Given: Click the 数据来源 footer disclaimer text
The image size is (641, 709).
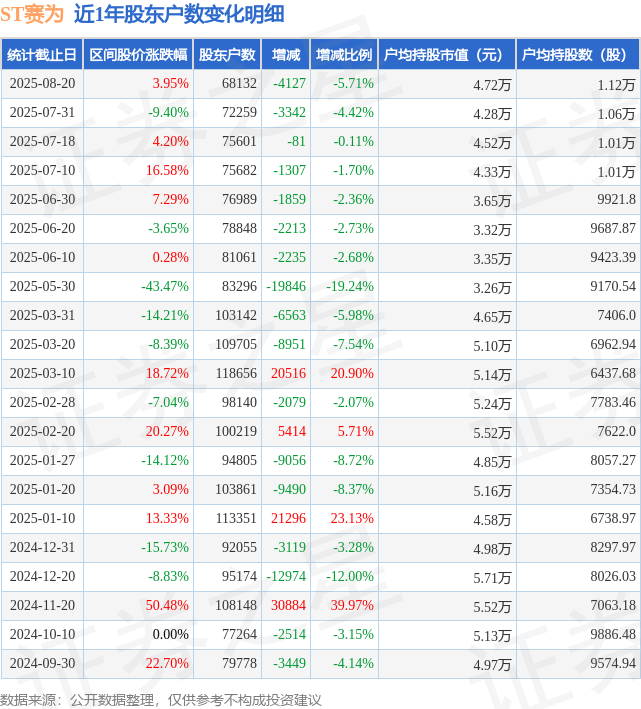Looking at the screenshot, I should pyautogui.click(x=161, y=699).
